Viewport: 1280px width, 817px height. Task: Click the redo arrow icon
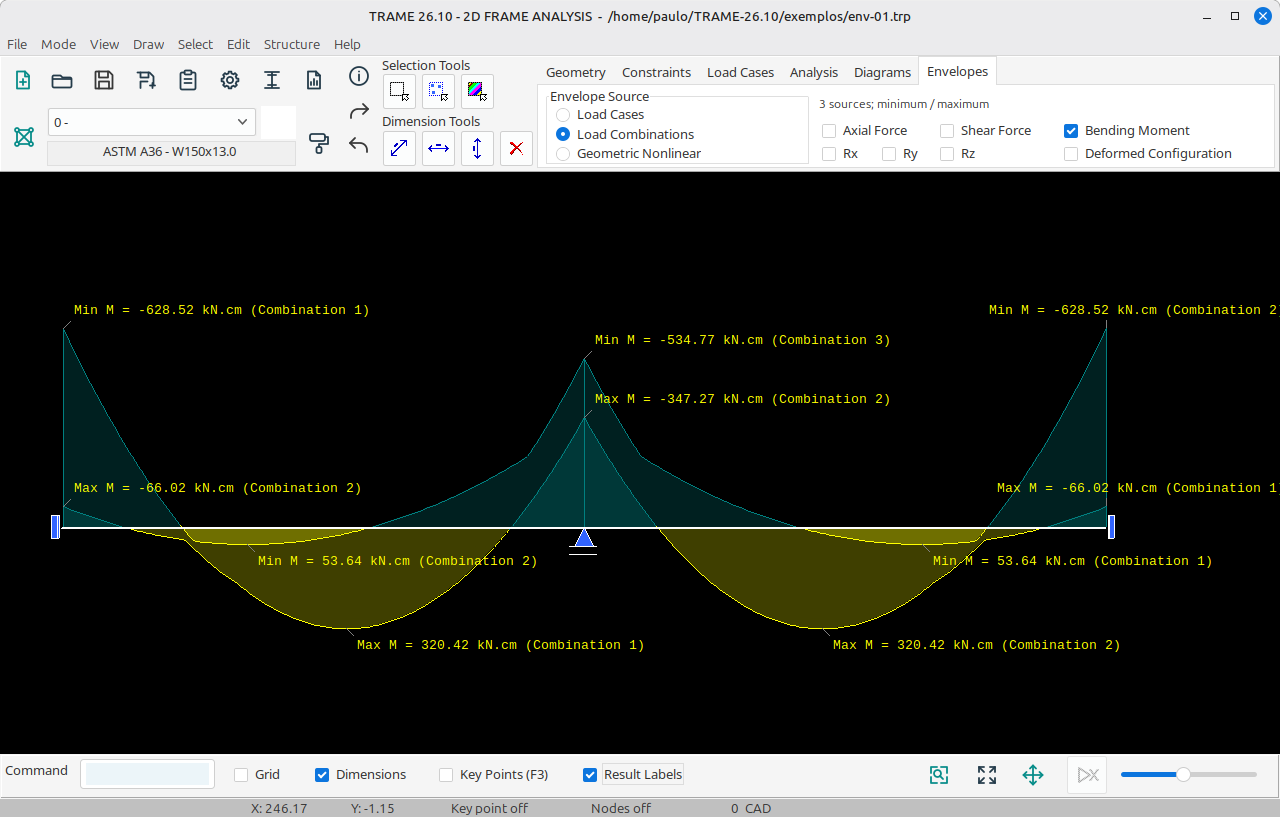(x=359, y=111)
